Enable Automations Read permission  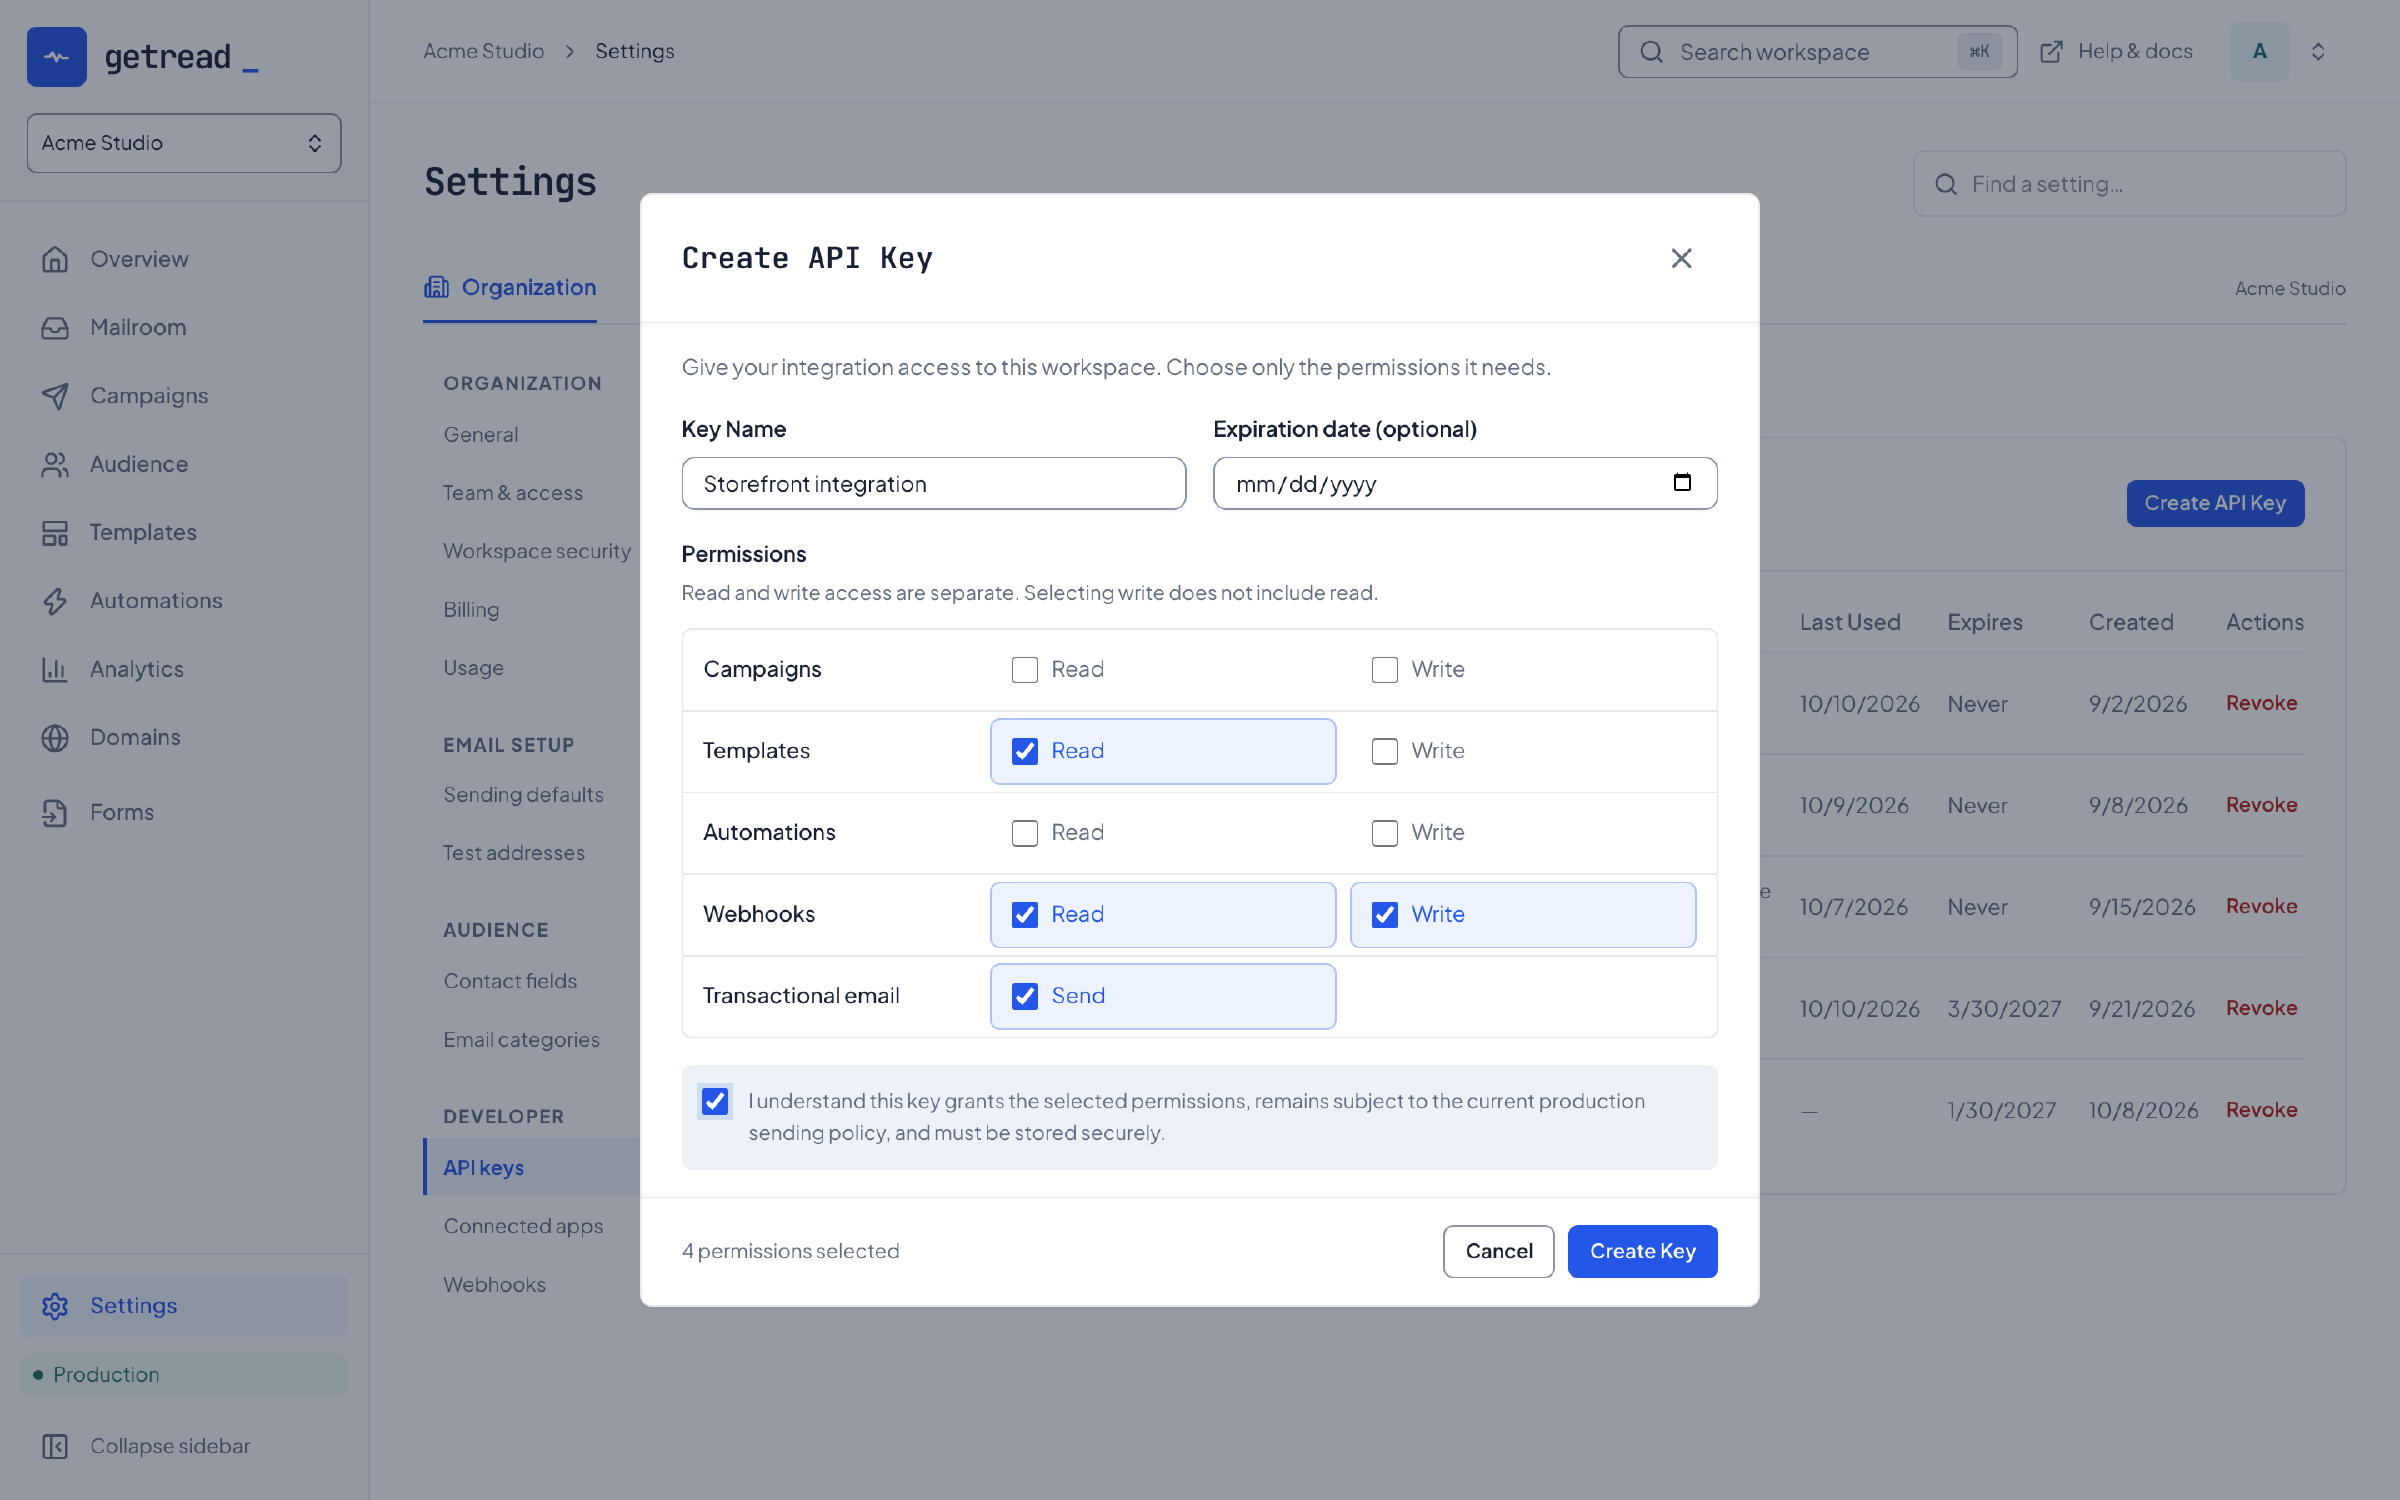pos(1025,833)
